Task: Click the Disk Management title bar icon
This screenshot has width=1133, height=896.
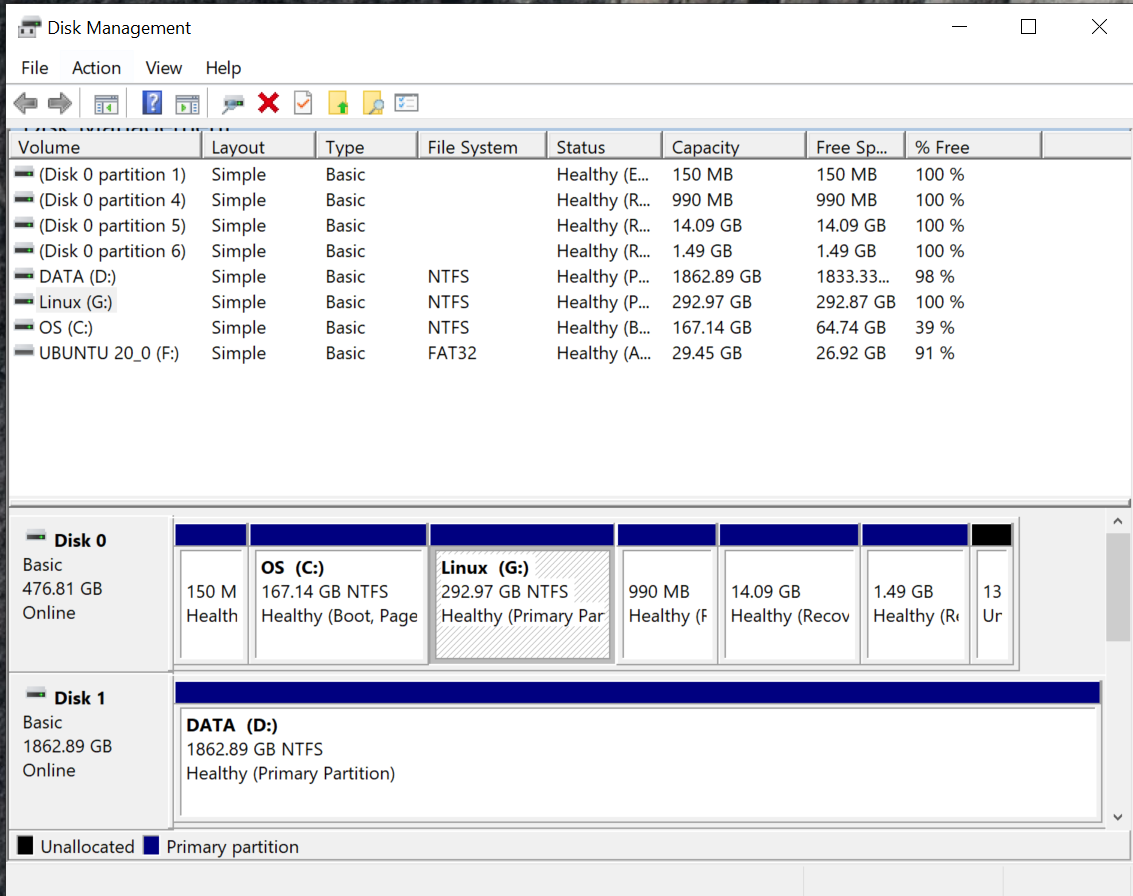Action: point(29,27)
